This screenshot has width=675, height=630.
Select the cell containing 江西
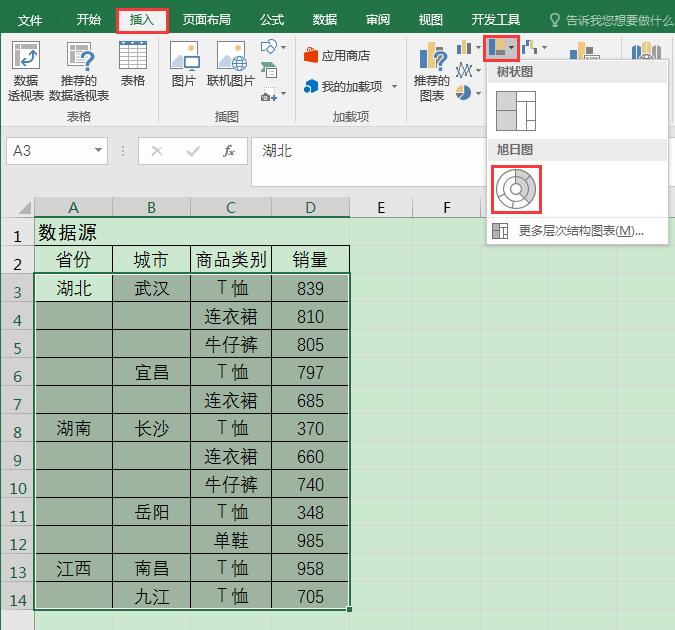(74, 568)
